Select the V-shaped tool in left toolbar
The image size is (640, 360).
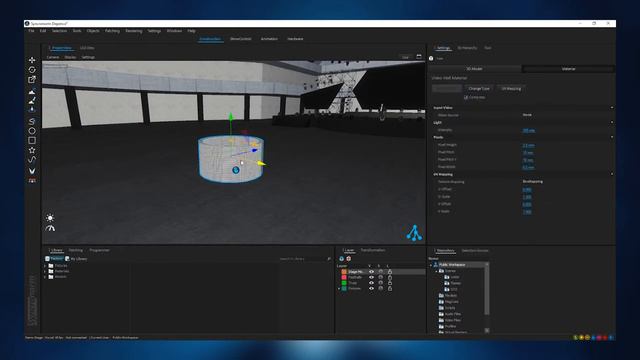(x=32, y=171)
